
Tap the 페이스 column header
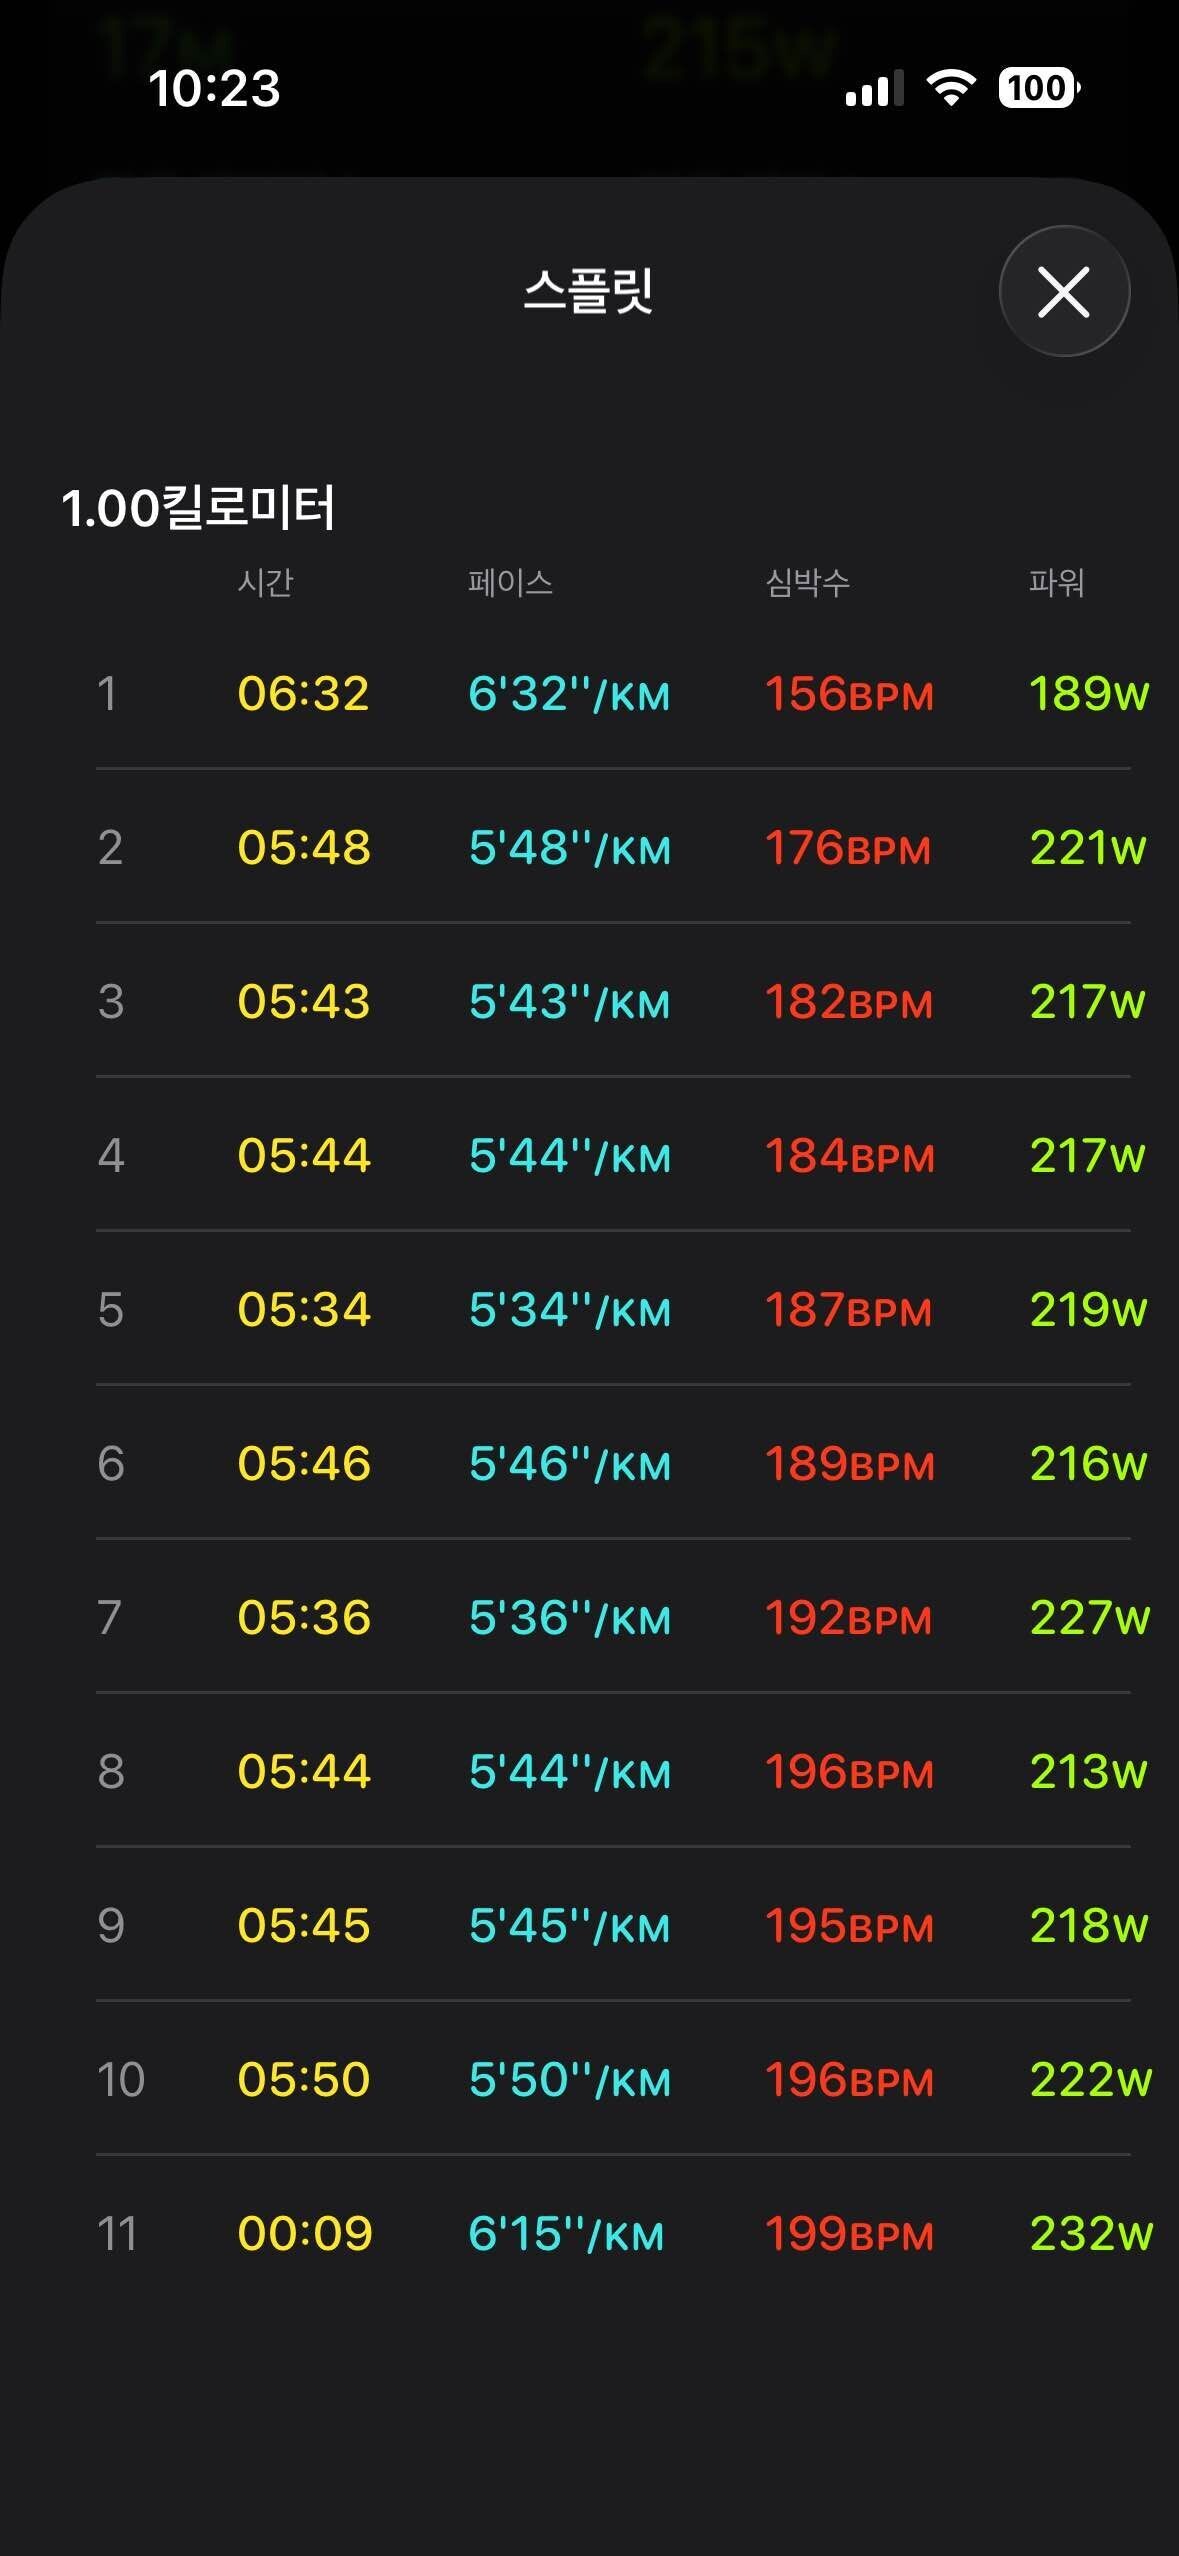tap(510, 582)
